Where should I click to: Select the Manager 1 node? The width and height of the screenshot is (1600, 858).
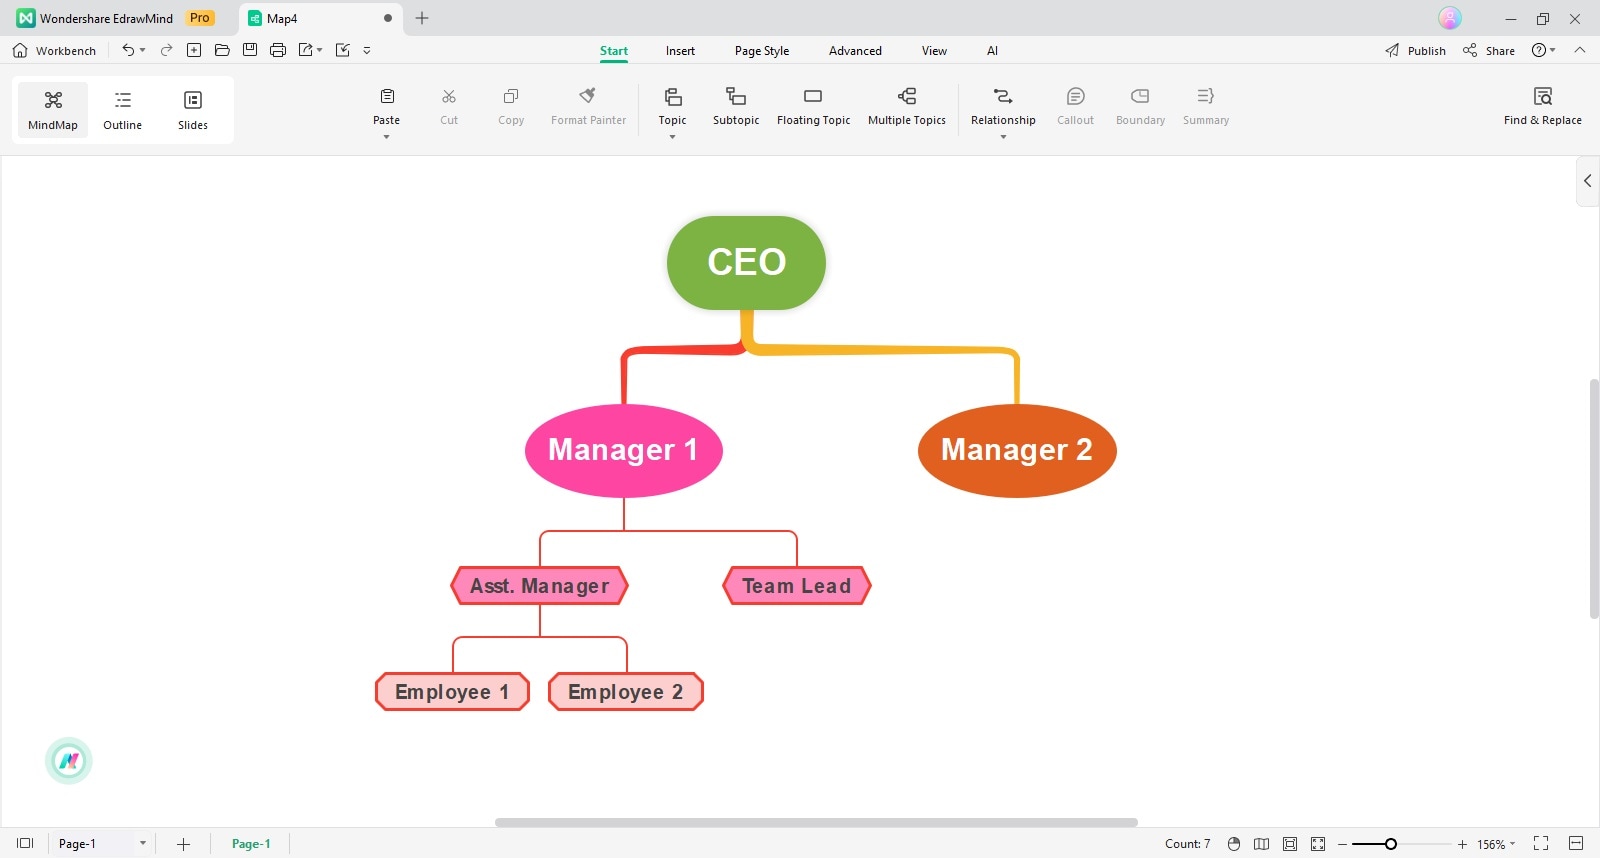pos(623,450)
